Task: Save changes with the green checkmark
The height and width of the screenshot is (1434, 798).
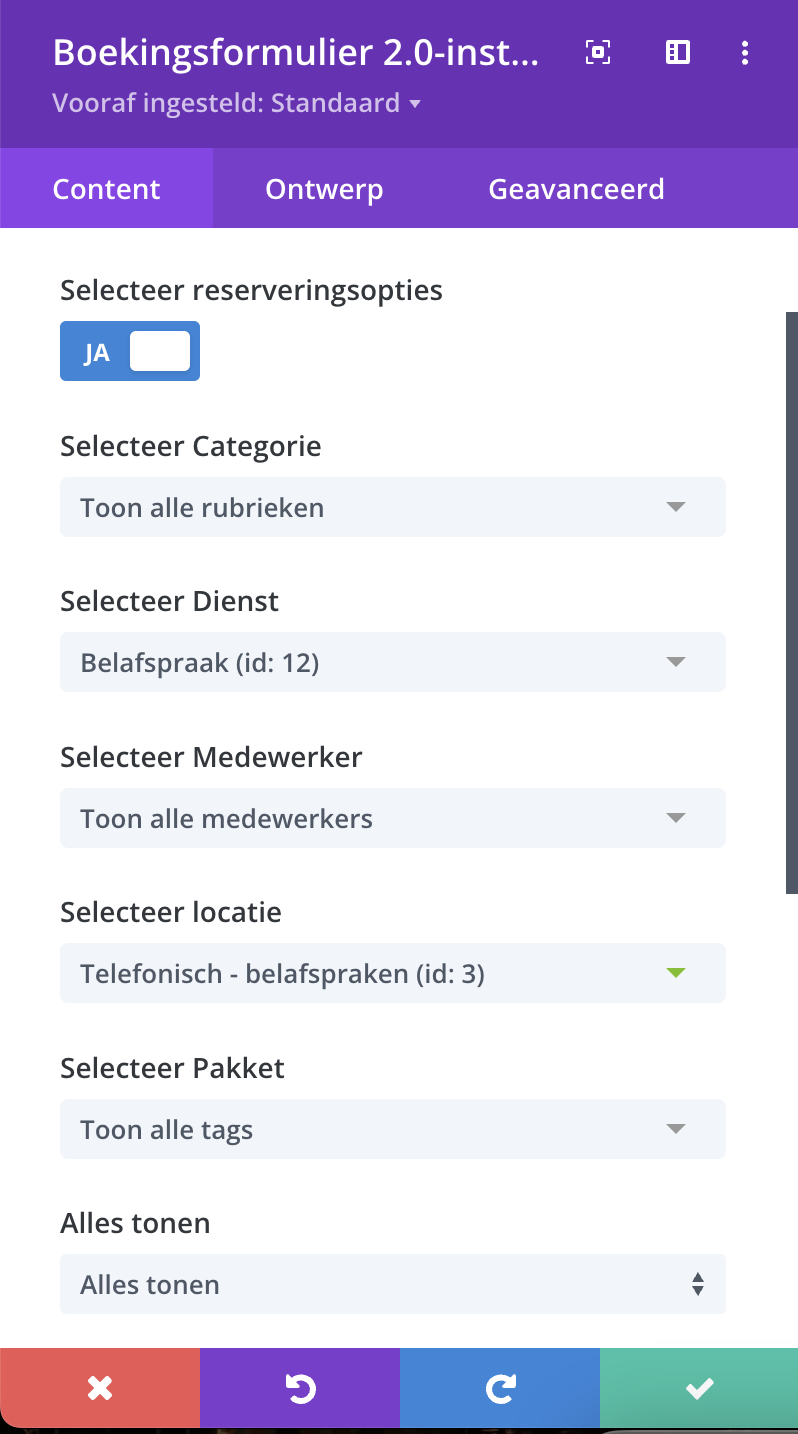Action: 699,1388
